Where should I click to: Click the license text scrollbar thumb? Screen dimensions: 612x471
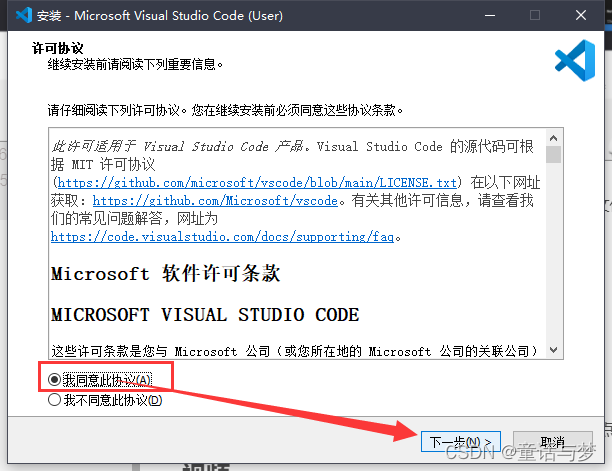(x=553, y=155)
